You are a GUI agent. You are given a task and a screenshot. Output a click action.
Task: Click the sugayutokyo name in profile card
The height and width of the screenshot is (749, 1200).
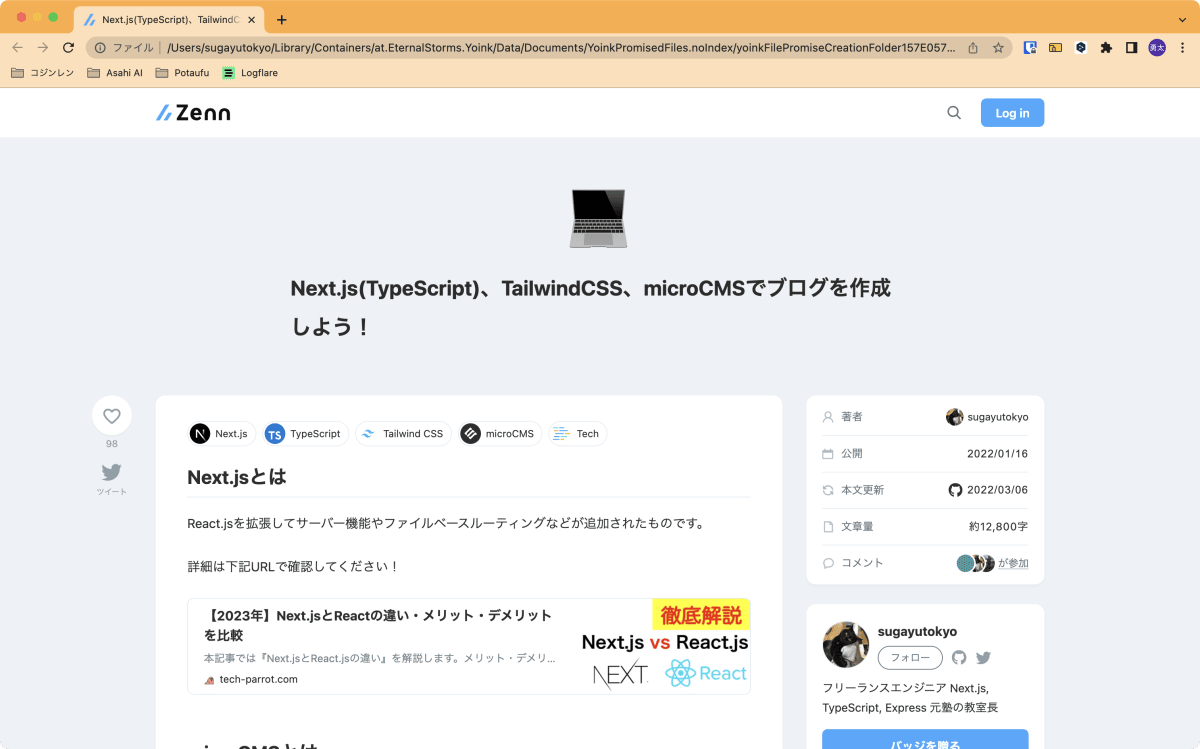917,631
